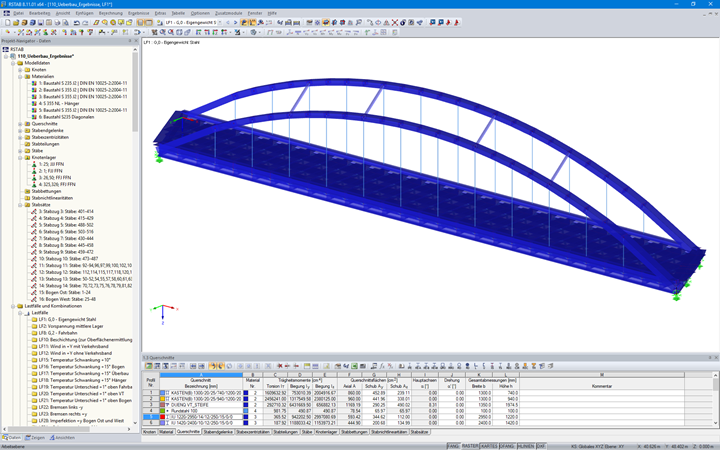Open the Ergebnisse menu
Image resolution: width=720 pixels, height=450 pixels.
tap(139, 13)
